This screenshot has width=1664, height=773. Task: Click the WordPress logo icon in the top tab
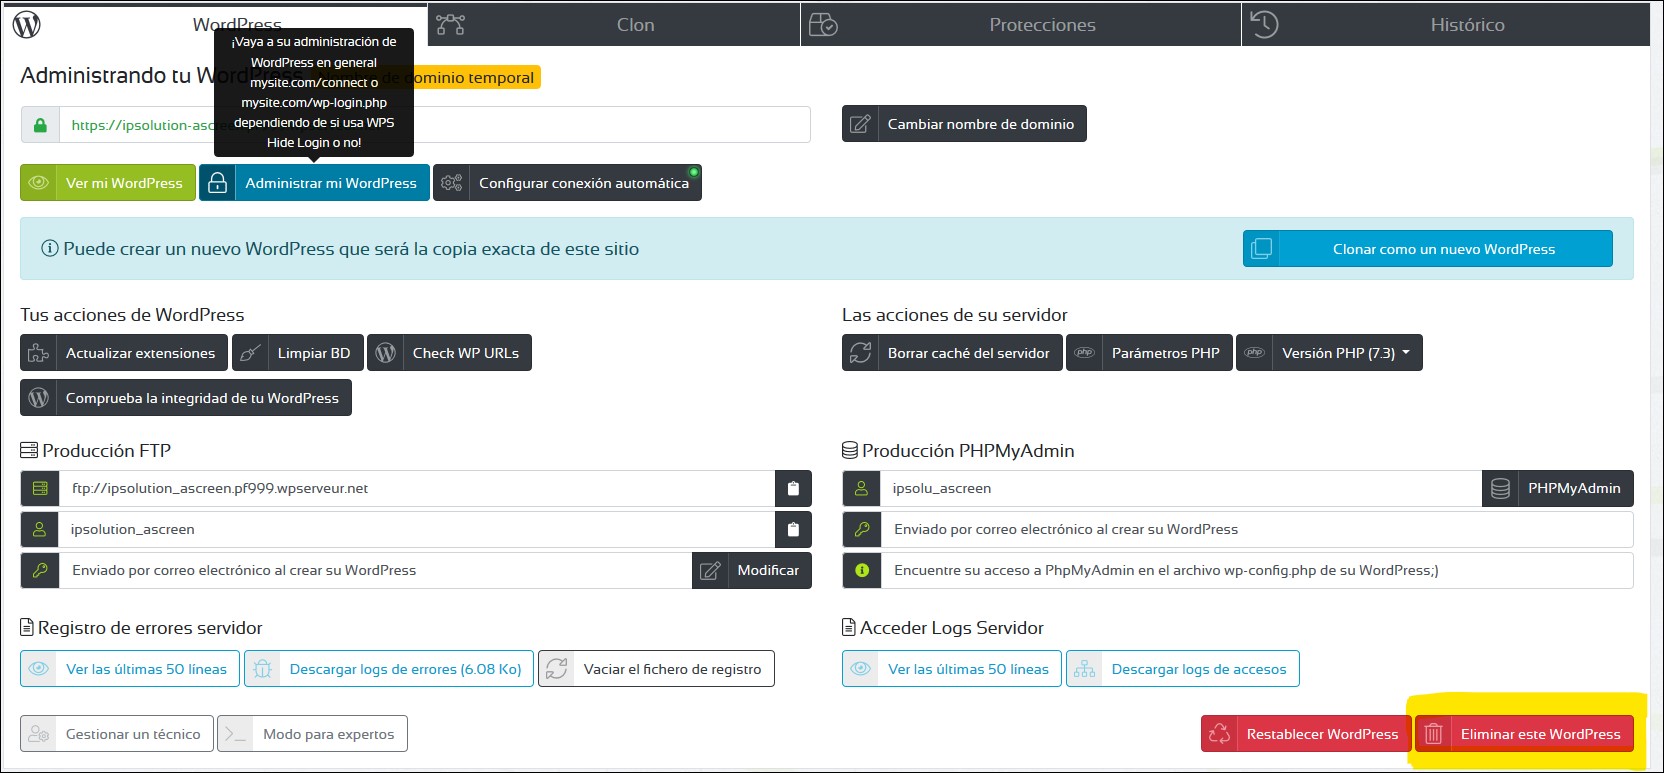coord(27,24)
